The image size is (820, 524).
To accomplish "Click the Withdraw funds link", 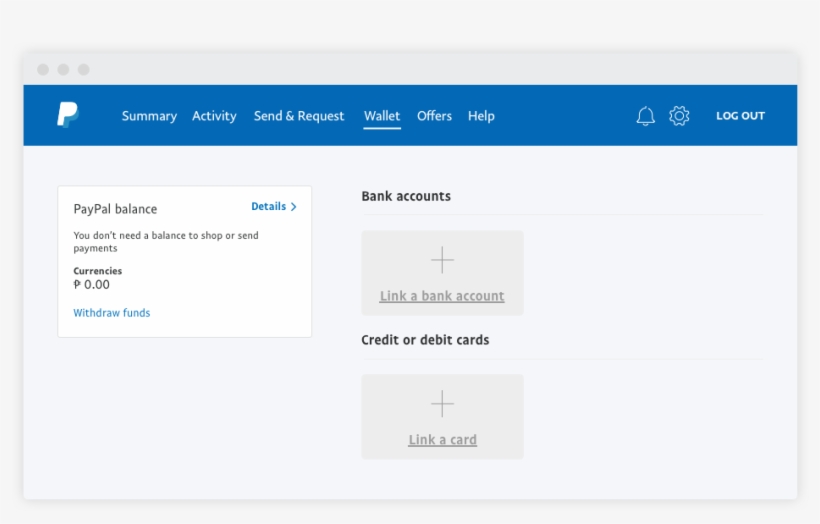I will point(111,313).
